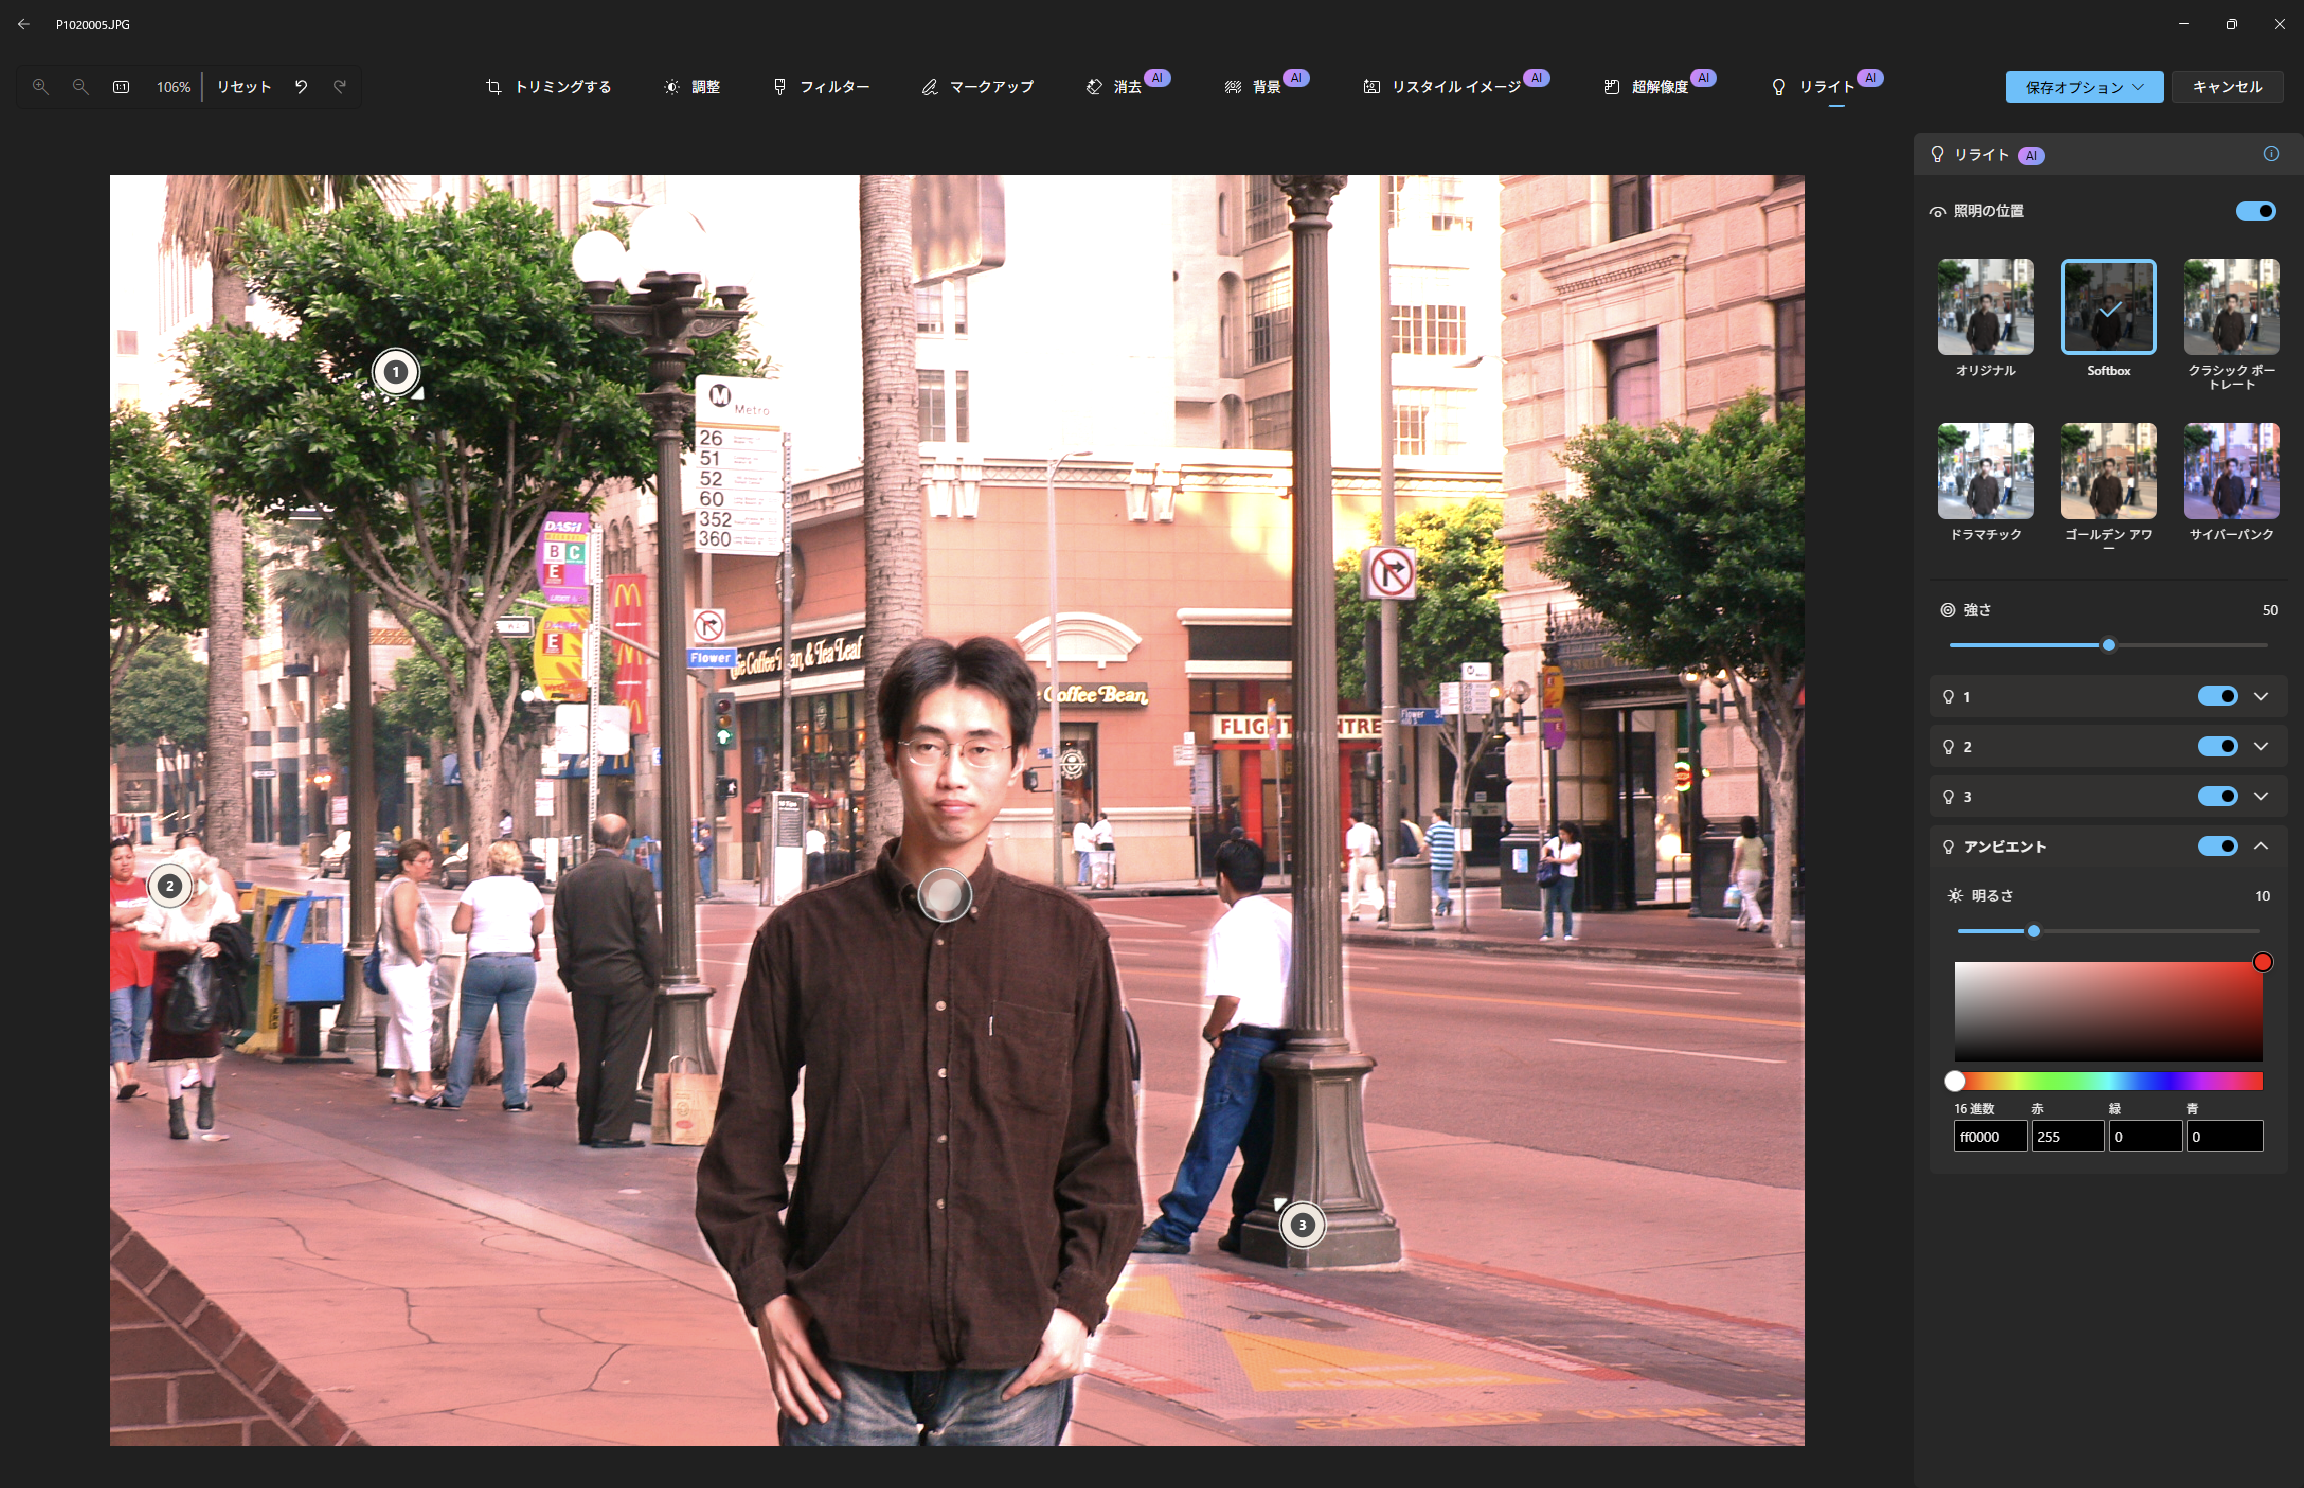
Task: Click the back arrow next to the filename
Action: pos(24,24)
